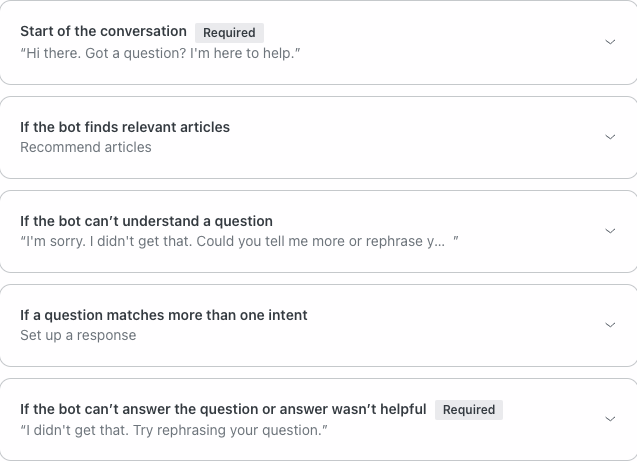Select 'If the bot finds relevant articles' title
The image size is (637, 461).
pyautogui.click(x=125, y=127)
